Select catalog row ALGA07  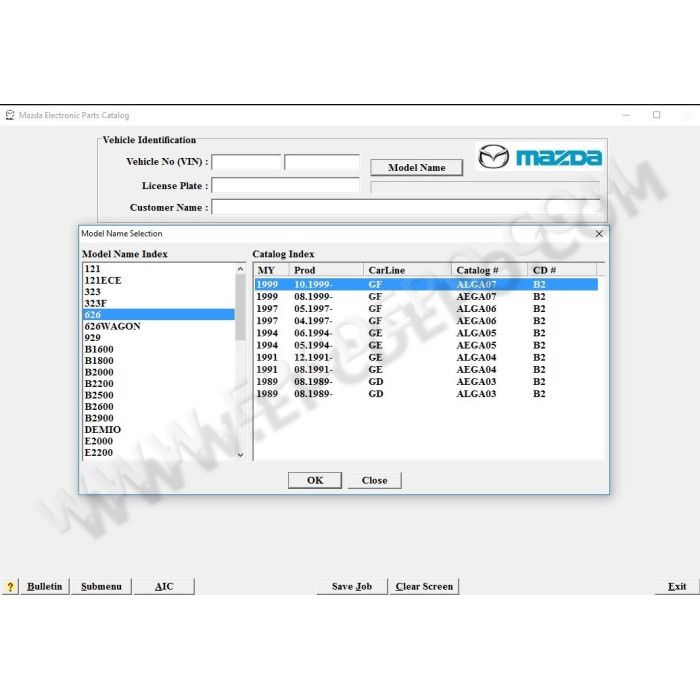(426, 284)
